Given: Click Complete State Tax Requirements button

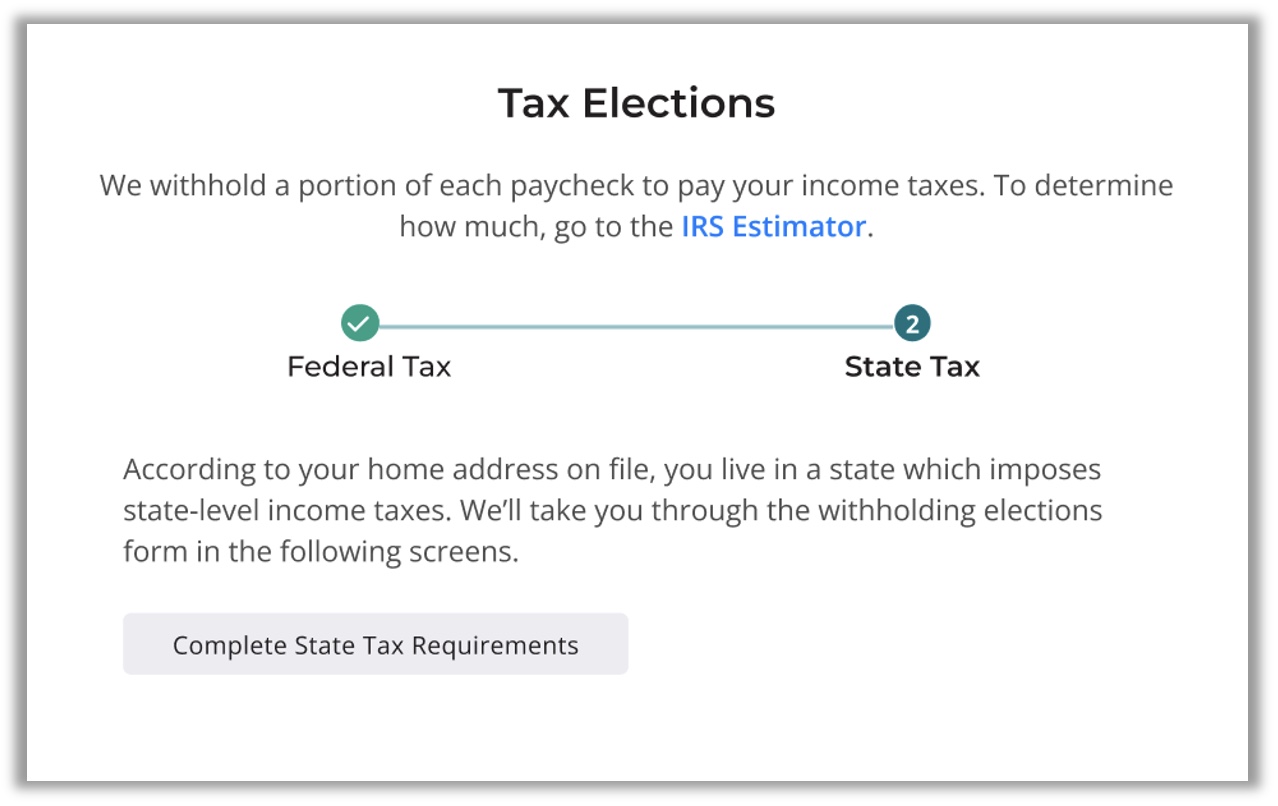Looking at the screenshot, I should click(x=375, y=644).
